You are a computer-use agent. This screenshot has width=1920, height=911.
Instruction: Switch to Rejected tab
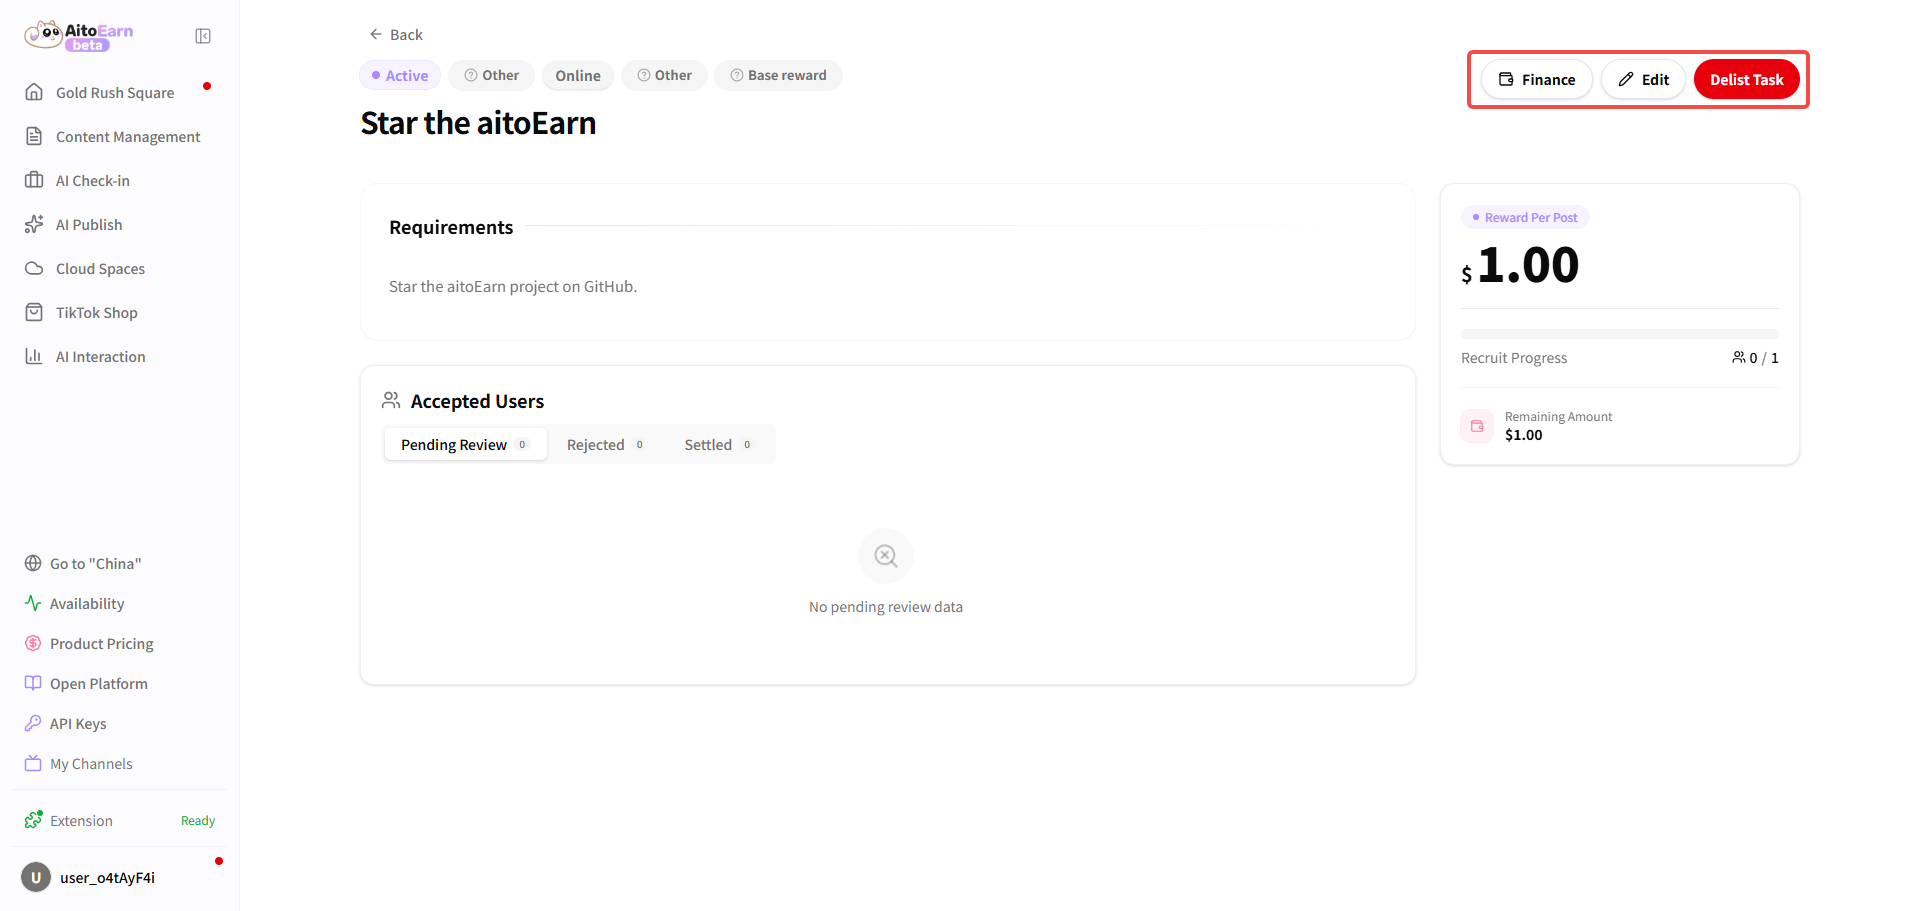605,444
